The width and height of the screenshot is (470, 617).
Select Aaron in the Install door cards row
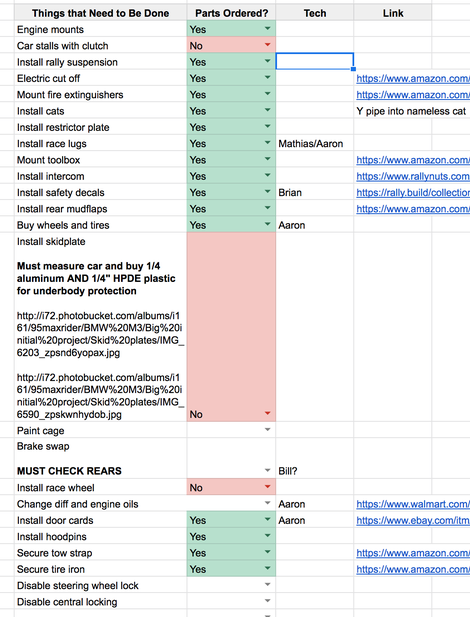315,520
